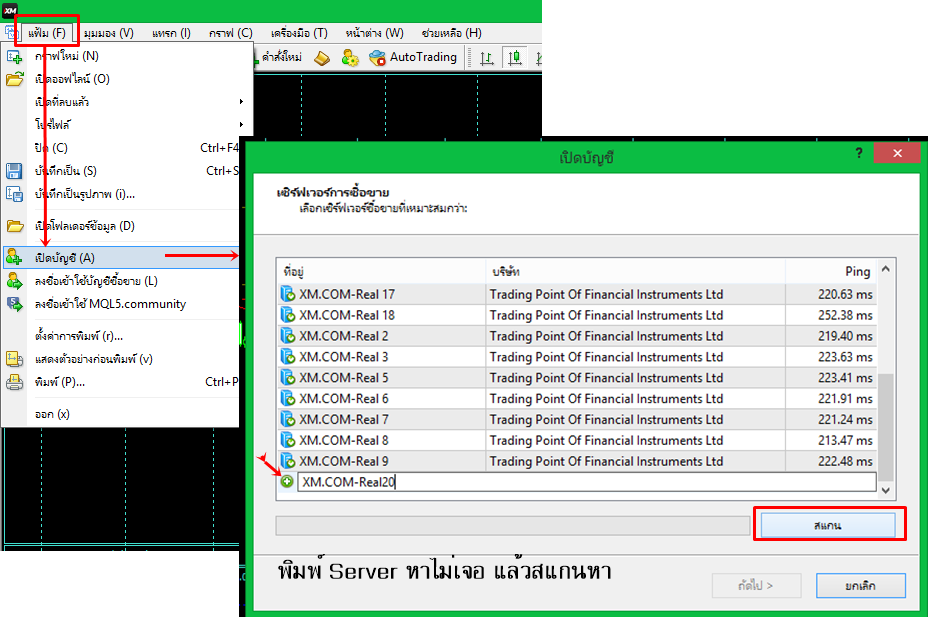
Task: Click the company cell in the XM.COM-Real 9 row
Action: click(x=635, y=461)
